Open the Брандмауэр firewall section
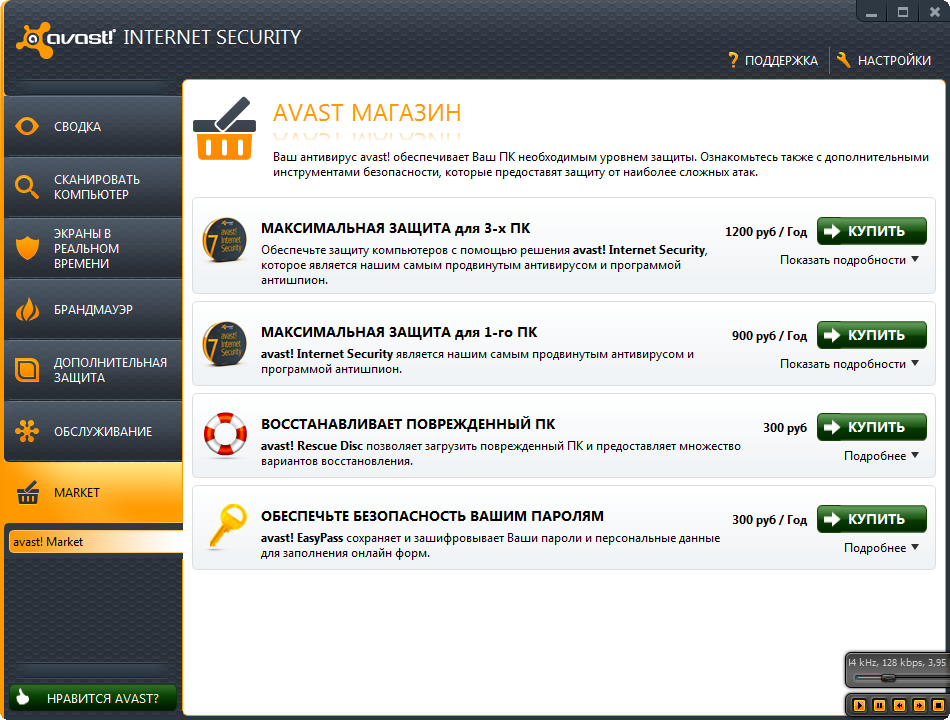 click(x=92, y=310)
